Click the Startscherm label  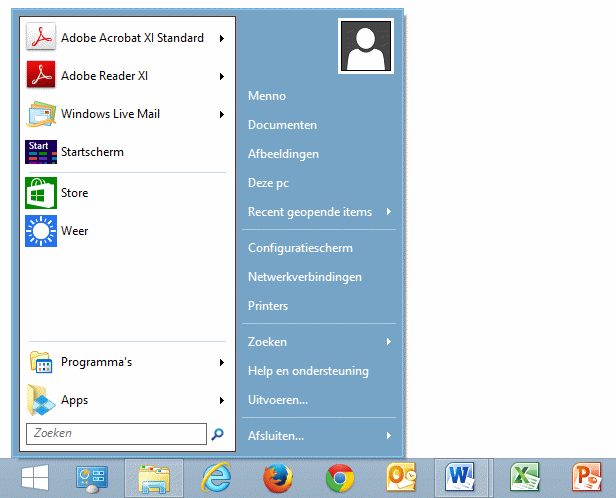click(92, 152)
